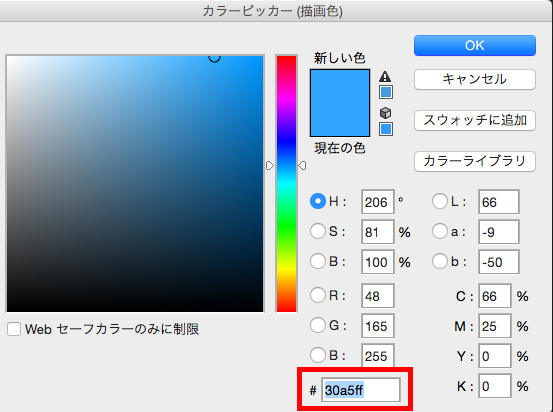
Task: Select the Lab b radio button
Action: click(440, 261)
